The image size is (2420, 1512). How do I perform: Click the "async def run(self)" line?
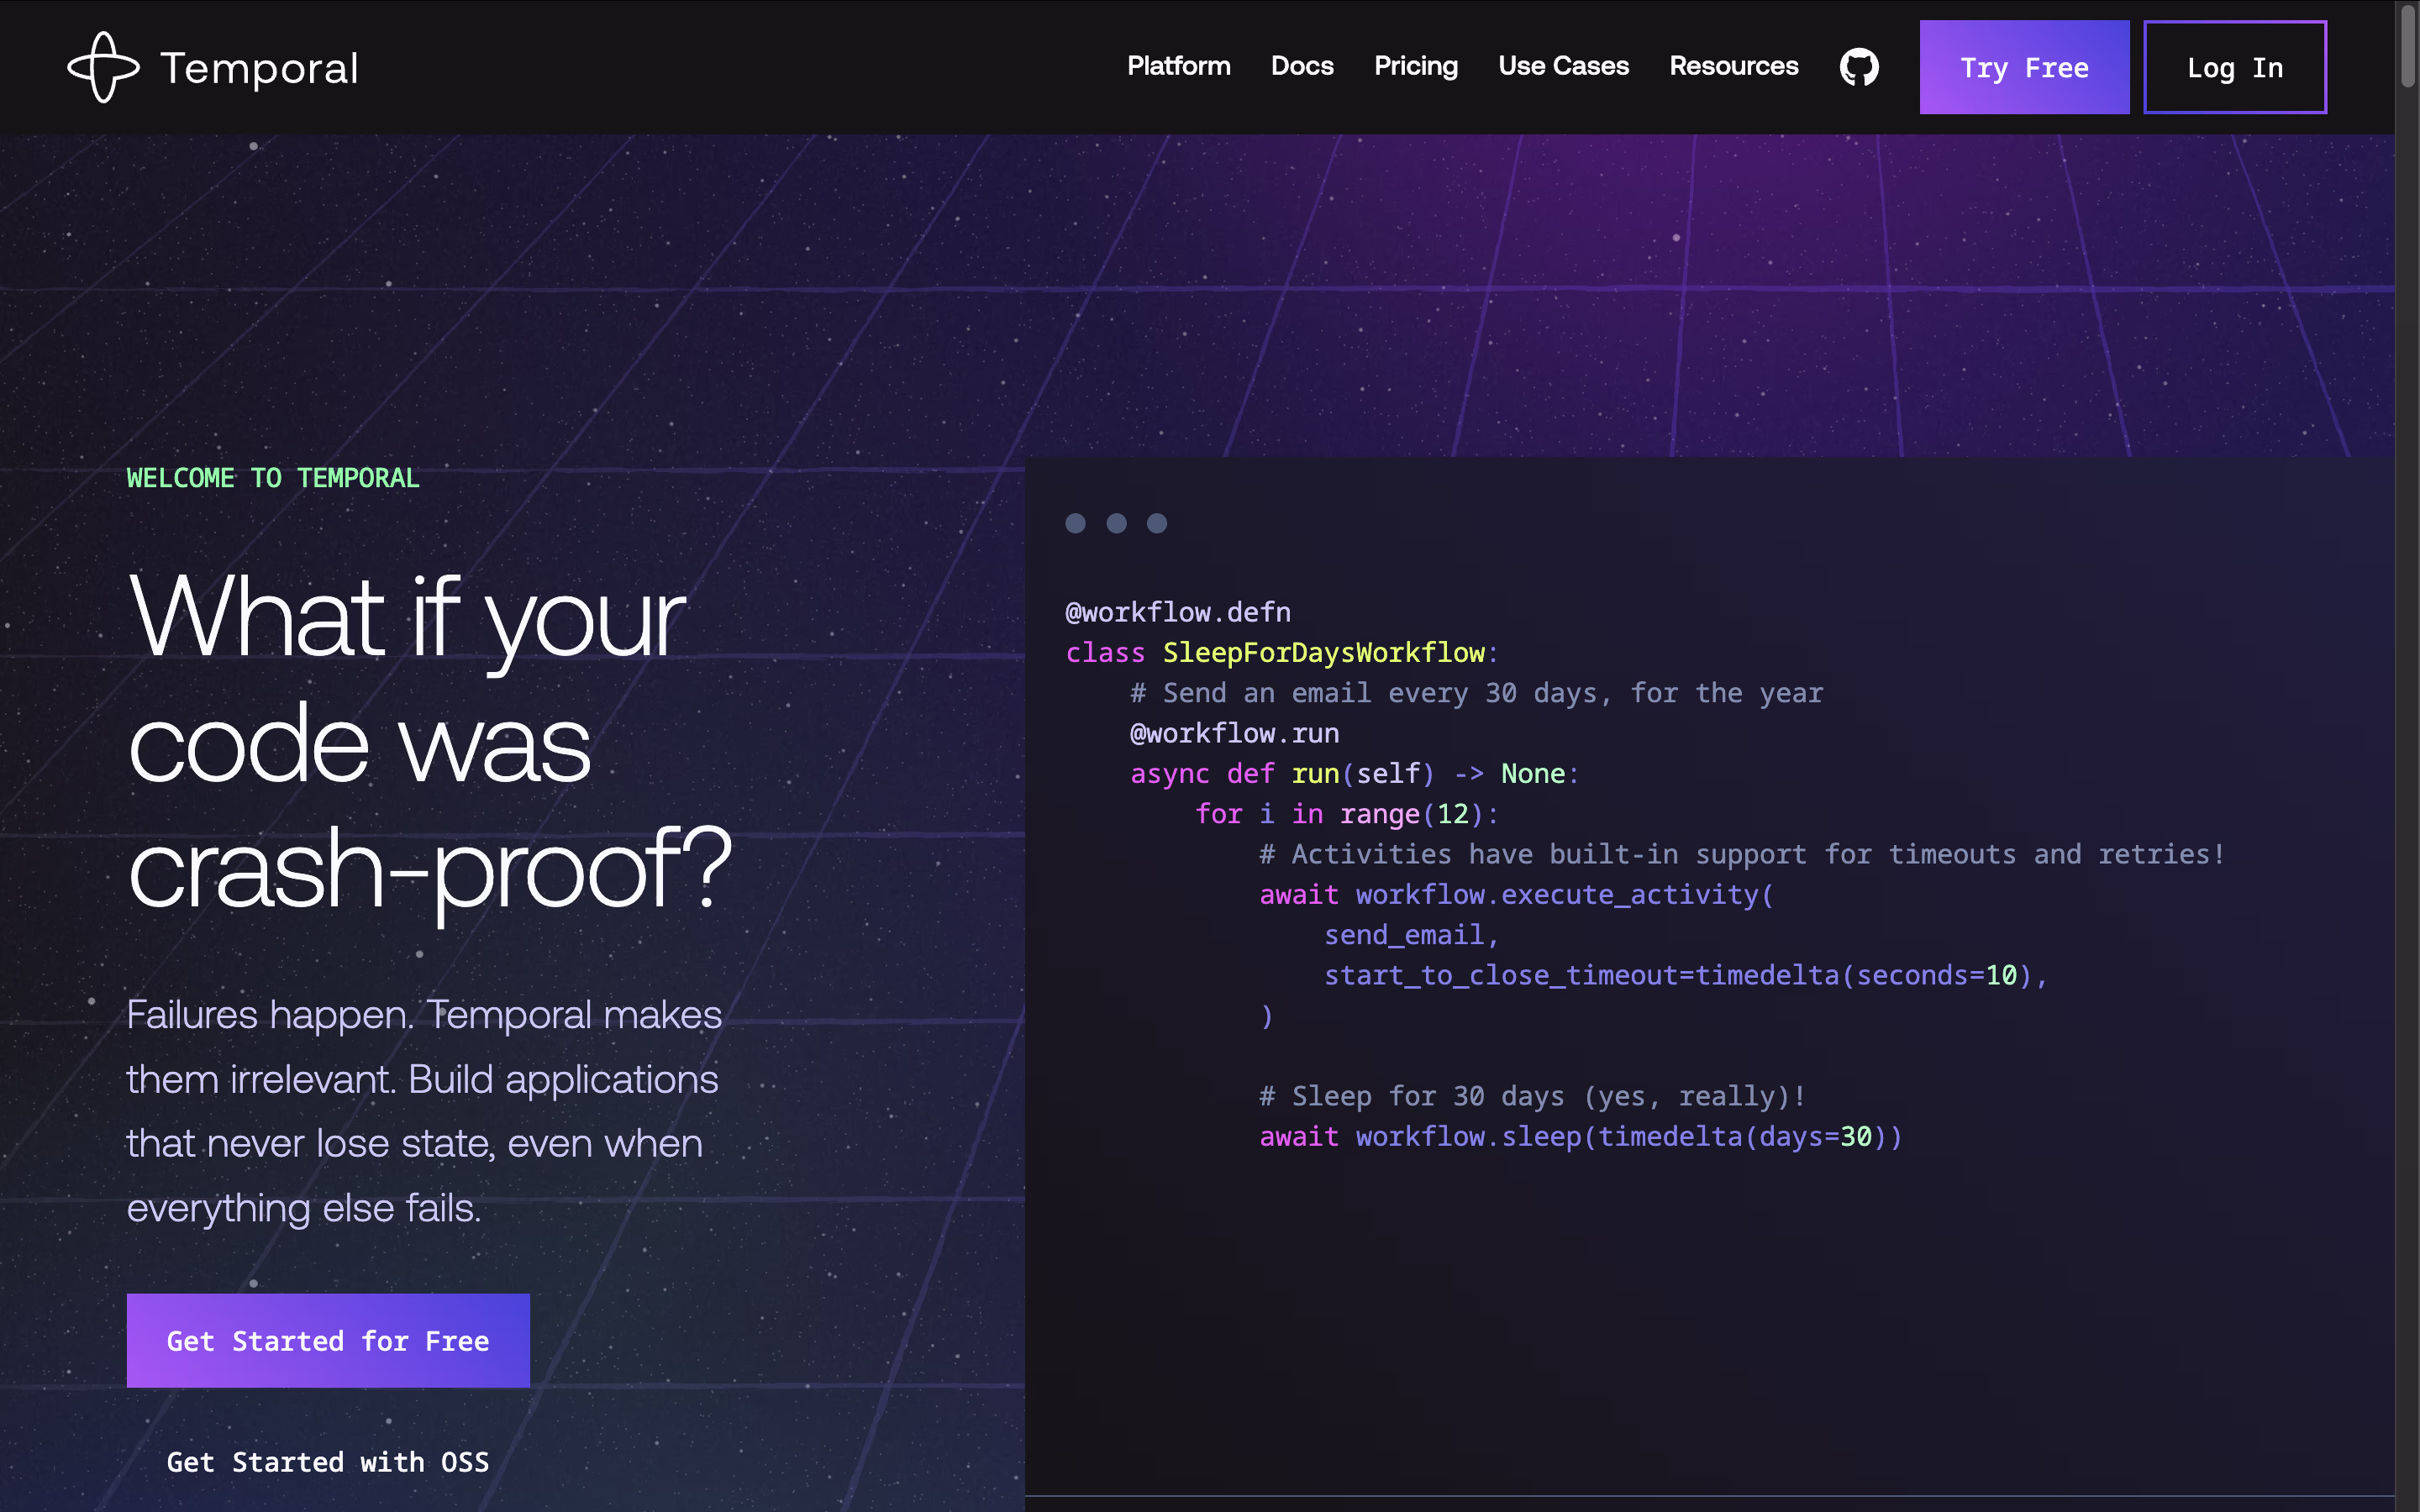[x=1355, y=774]
